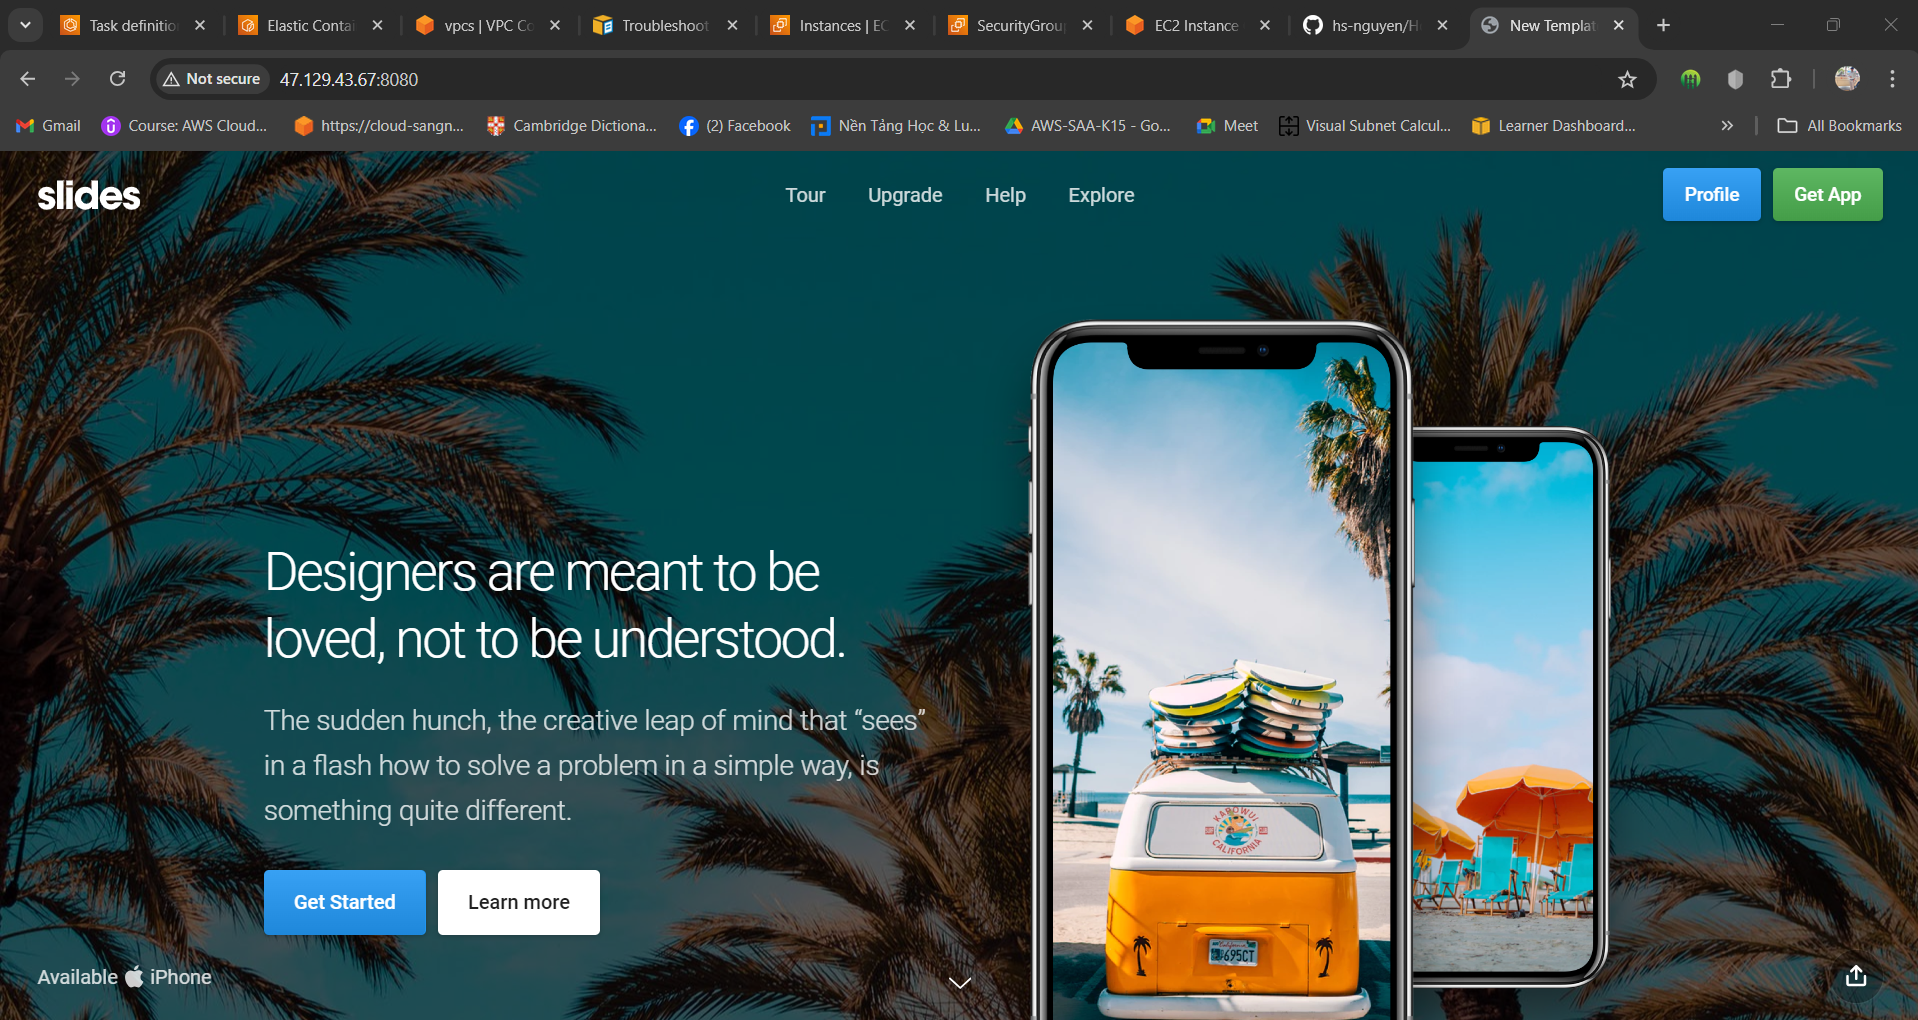
Task: Open the Upgrade navigation link
Action: click(904, 195)
